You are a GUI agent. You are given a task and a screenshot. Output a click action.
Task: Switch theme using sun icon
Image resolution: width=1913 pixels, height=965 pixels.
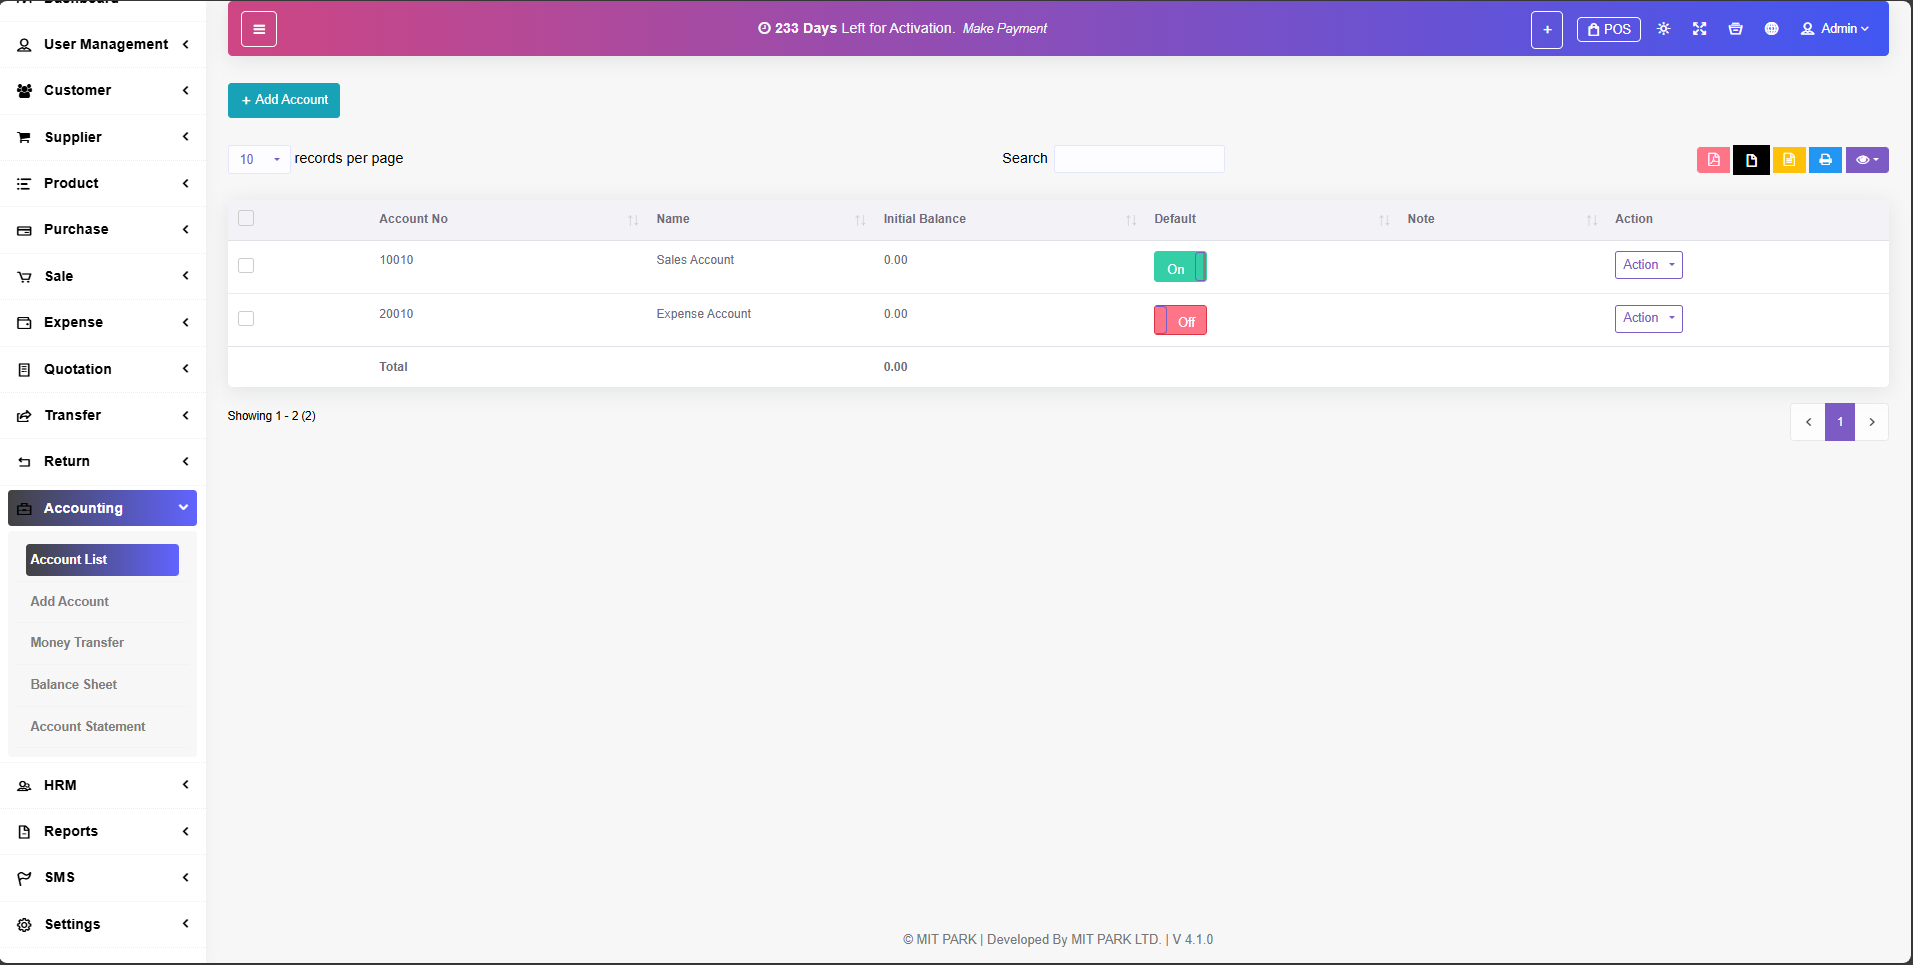point(1663,29)
